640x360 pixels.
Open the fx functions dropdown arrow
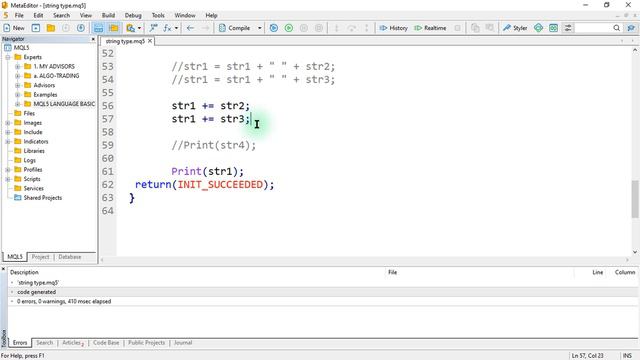pos(176,28)
